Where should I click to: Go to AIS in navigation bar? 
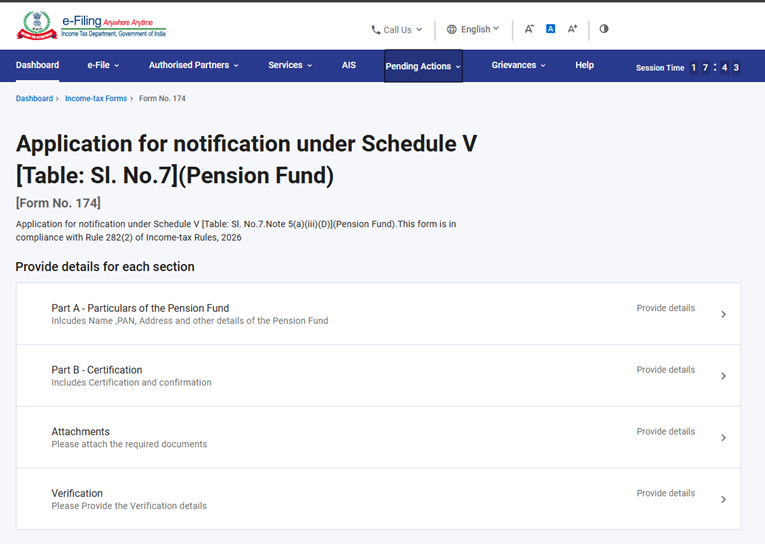(349, 66)
